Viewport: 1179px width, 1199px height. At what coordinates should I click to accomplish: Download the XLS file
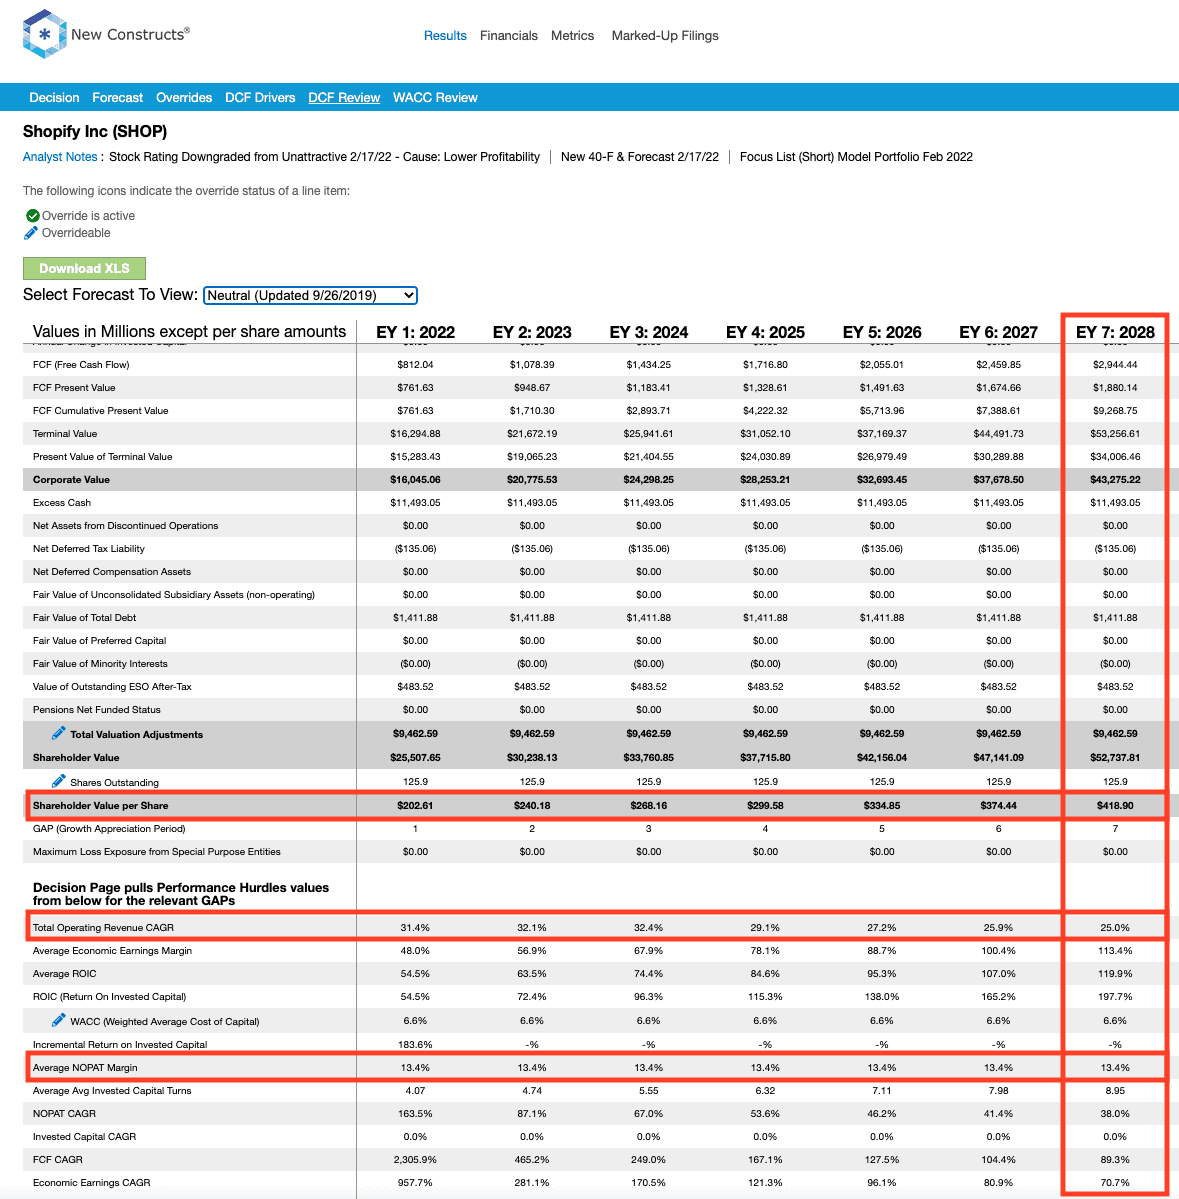[x=84, y=268]
